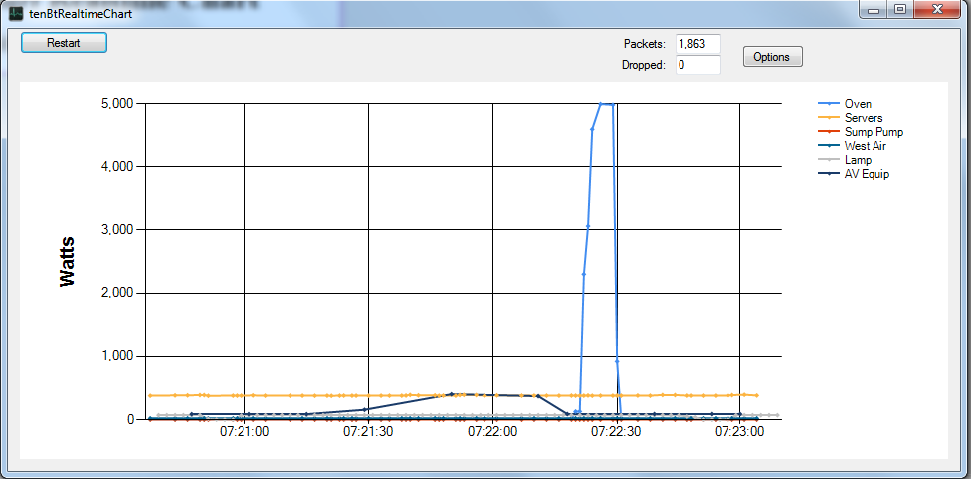Click the 07:21:00 time axis label

click(245, 431)
